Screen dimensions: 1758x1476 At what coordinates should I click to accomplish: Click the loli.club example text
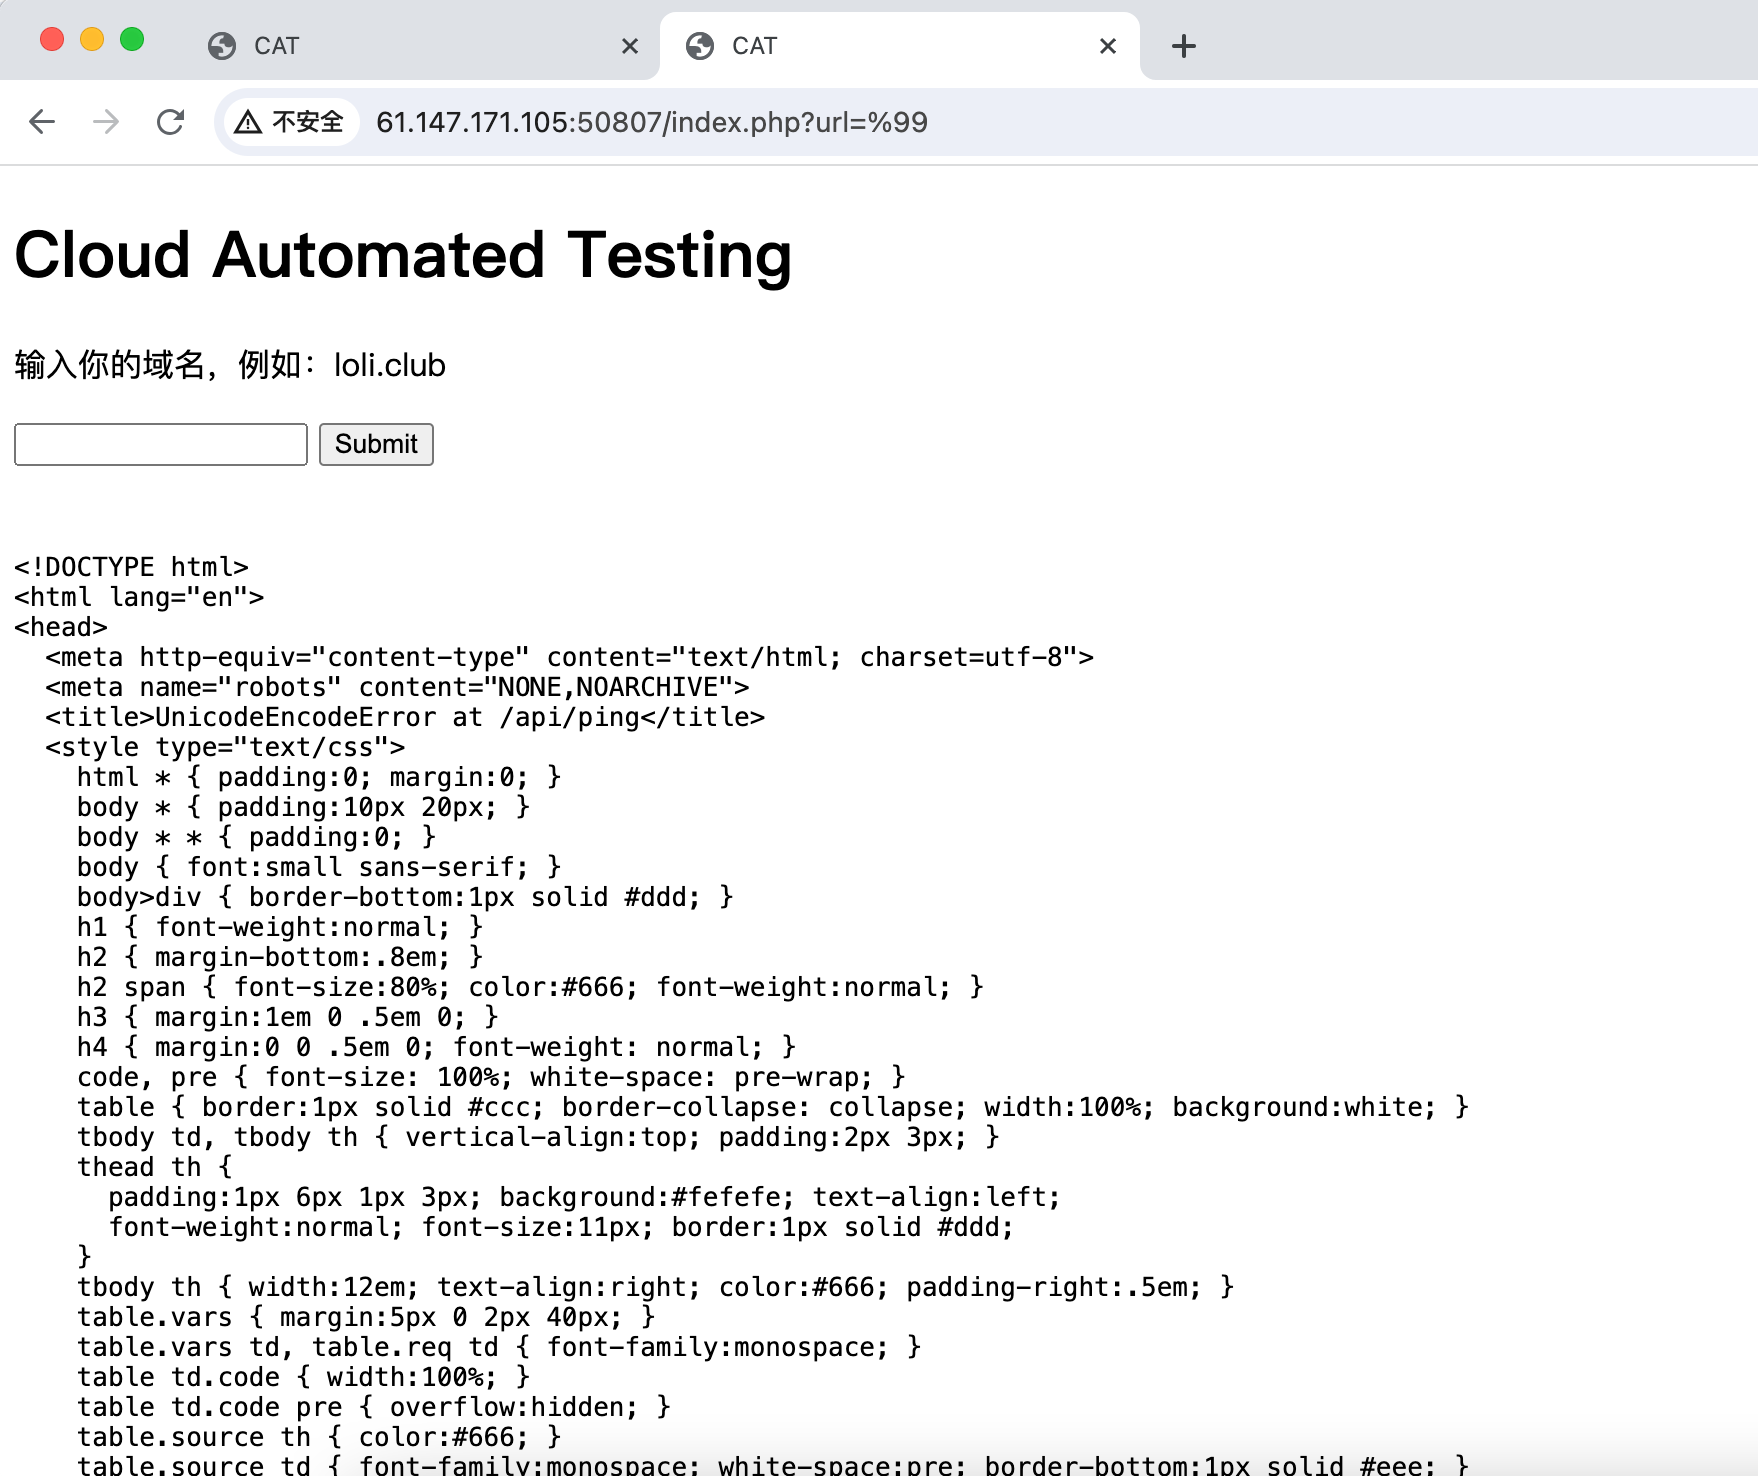(x=389, y=365)
